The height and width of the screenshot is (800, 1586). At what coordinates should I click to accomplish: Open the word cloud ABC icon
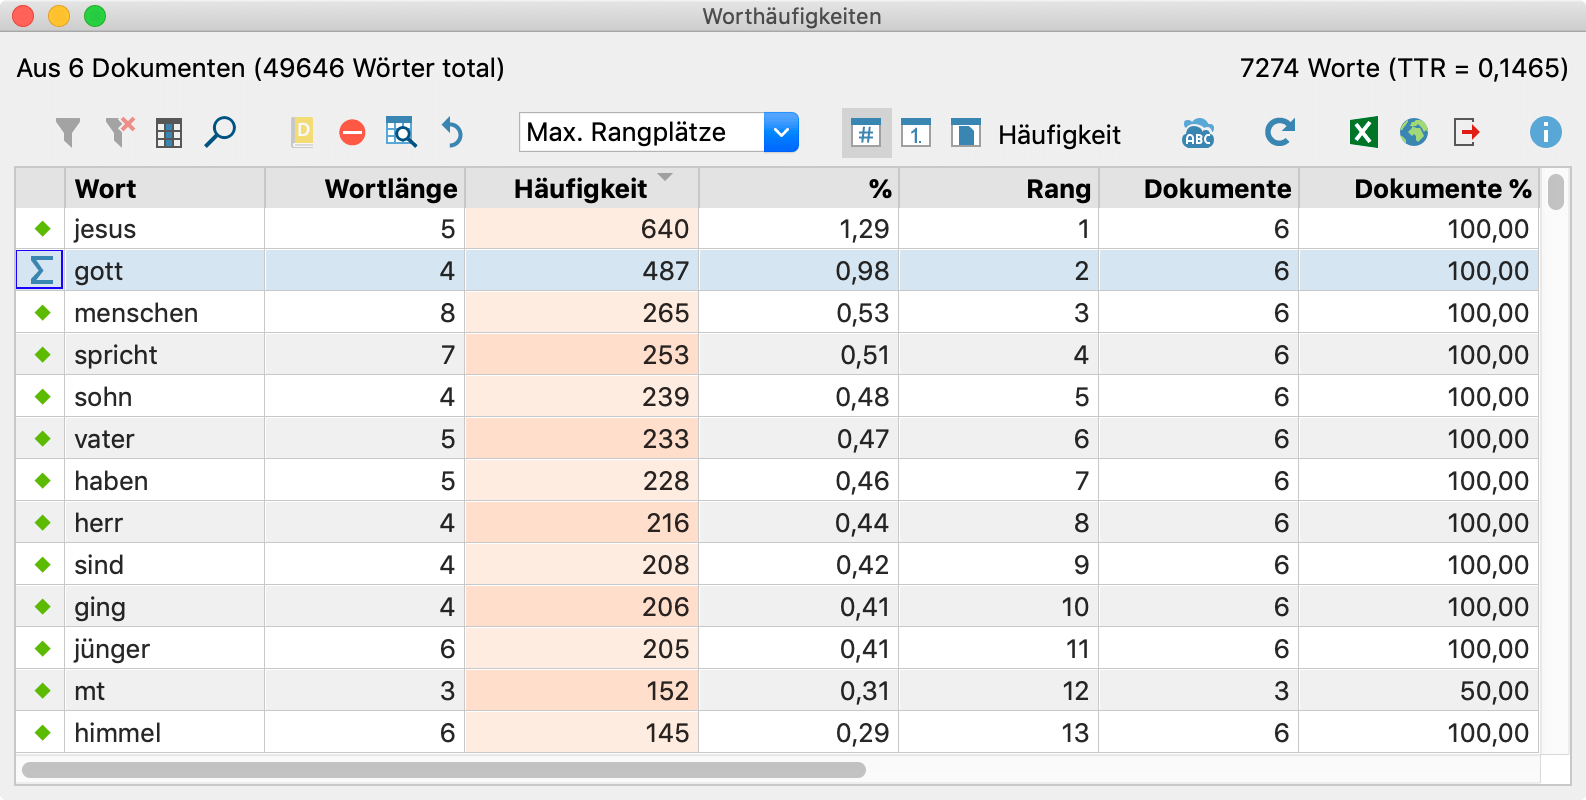click(x=1197, y=133)
